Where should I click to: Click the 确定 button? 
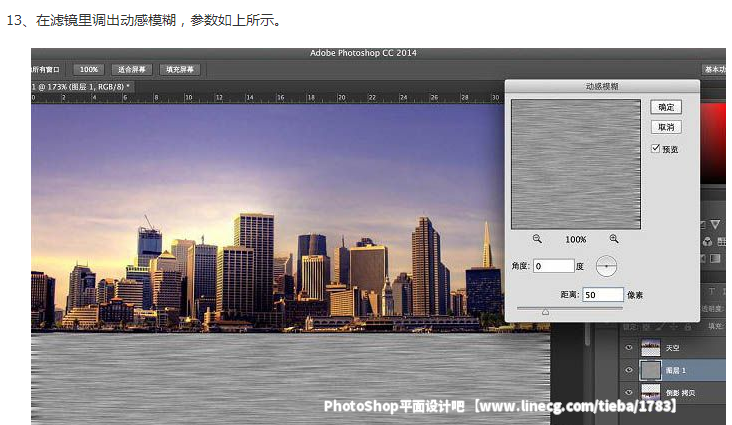[x=666, y=107]
